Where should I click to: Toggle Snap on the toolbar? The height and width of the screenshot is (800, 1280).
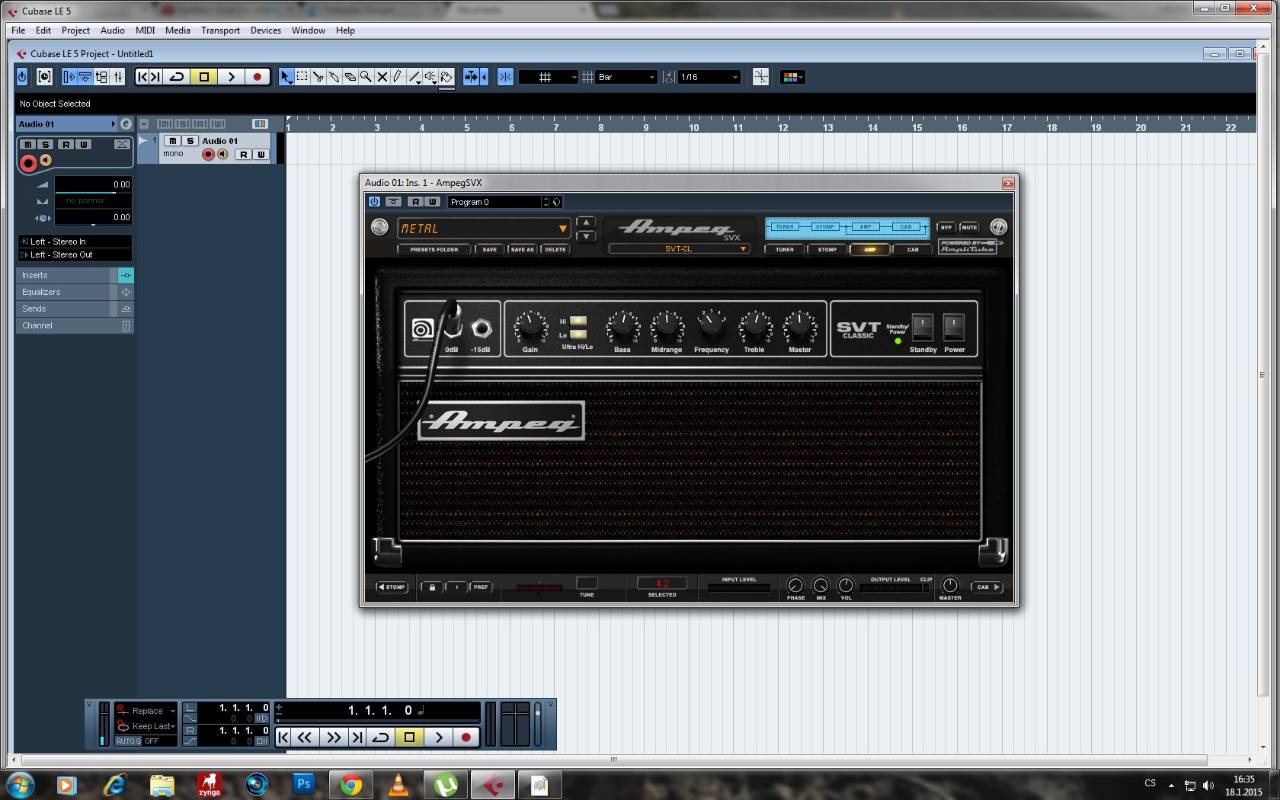505,77
